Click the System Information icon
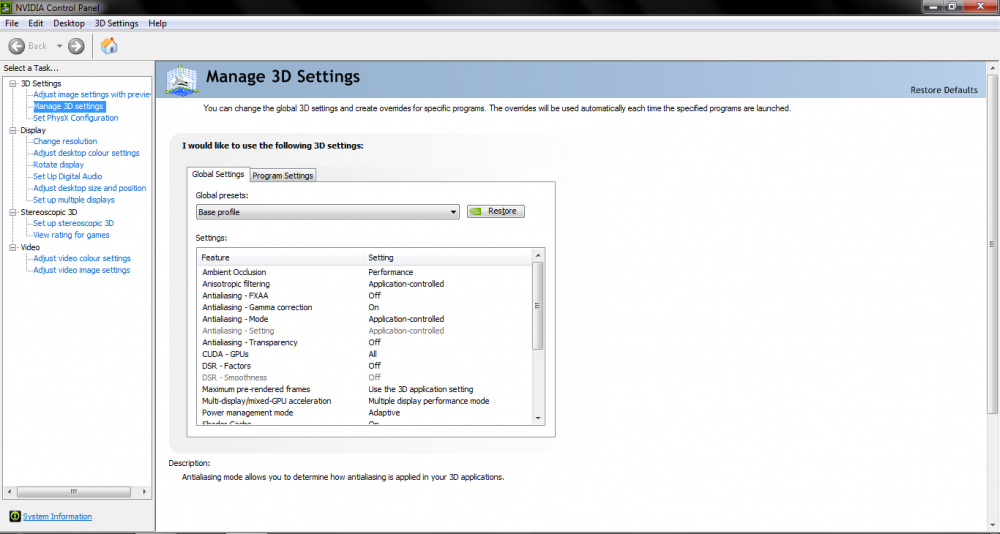 tap(15, 516)
